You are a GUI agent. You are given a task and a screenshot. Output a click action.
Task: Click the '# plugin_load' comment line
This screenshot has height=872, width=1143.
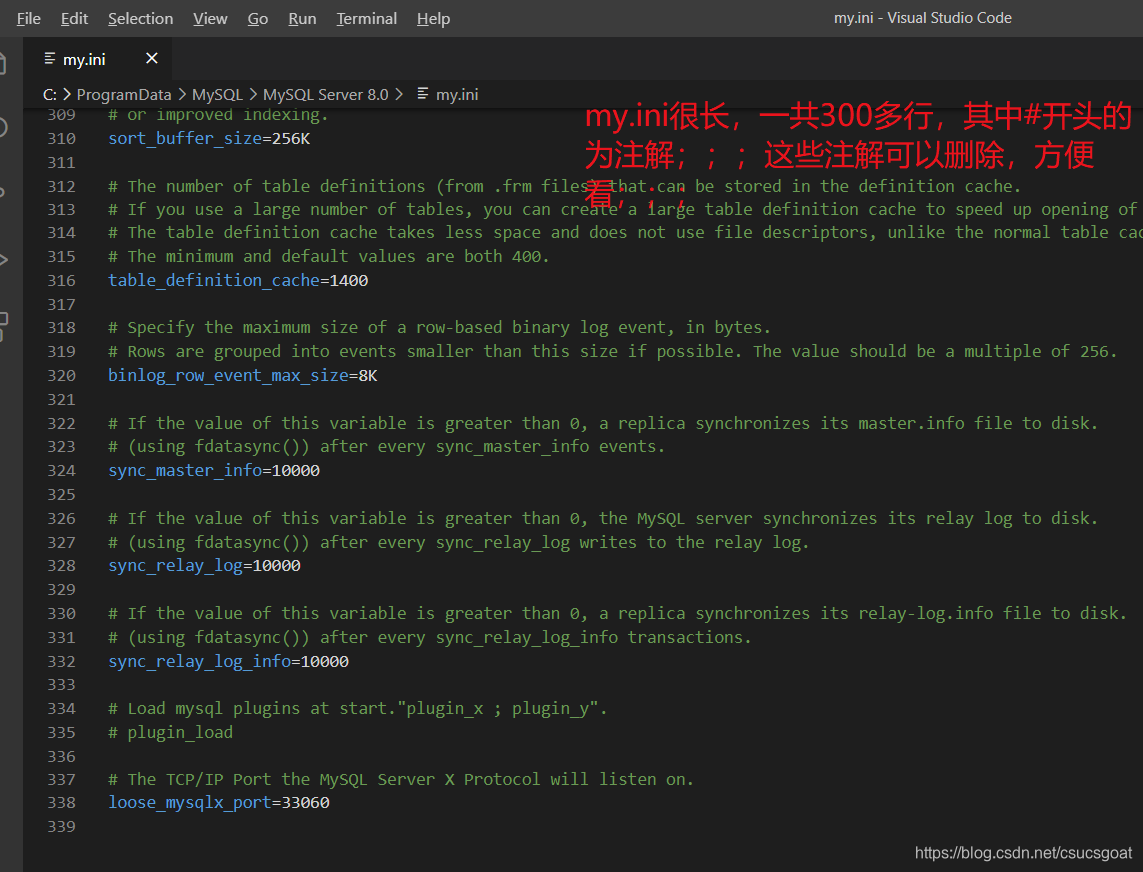coord(171,733)
